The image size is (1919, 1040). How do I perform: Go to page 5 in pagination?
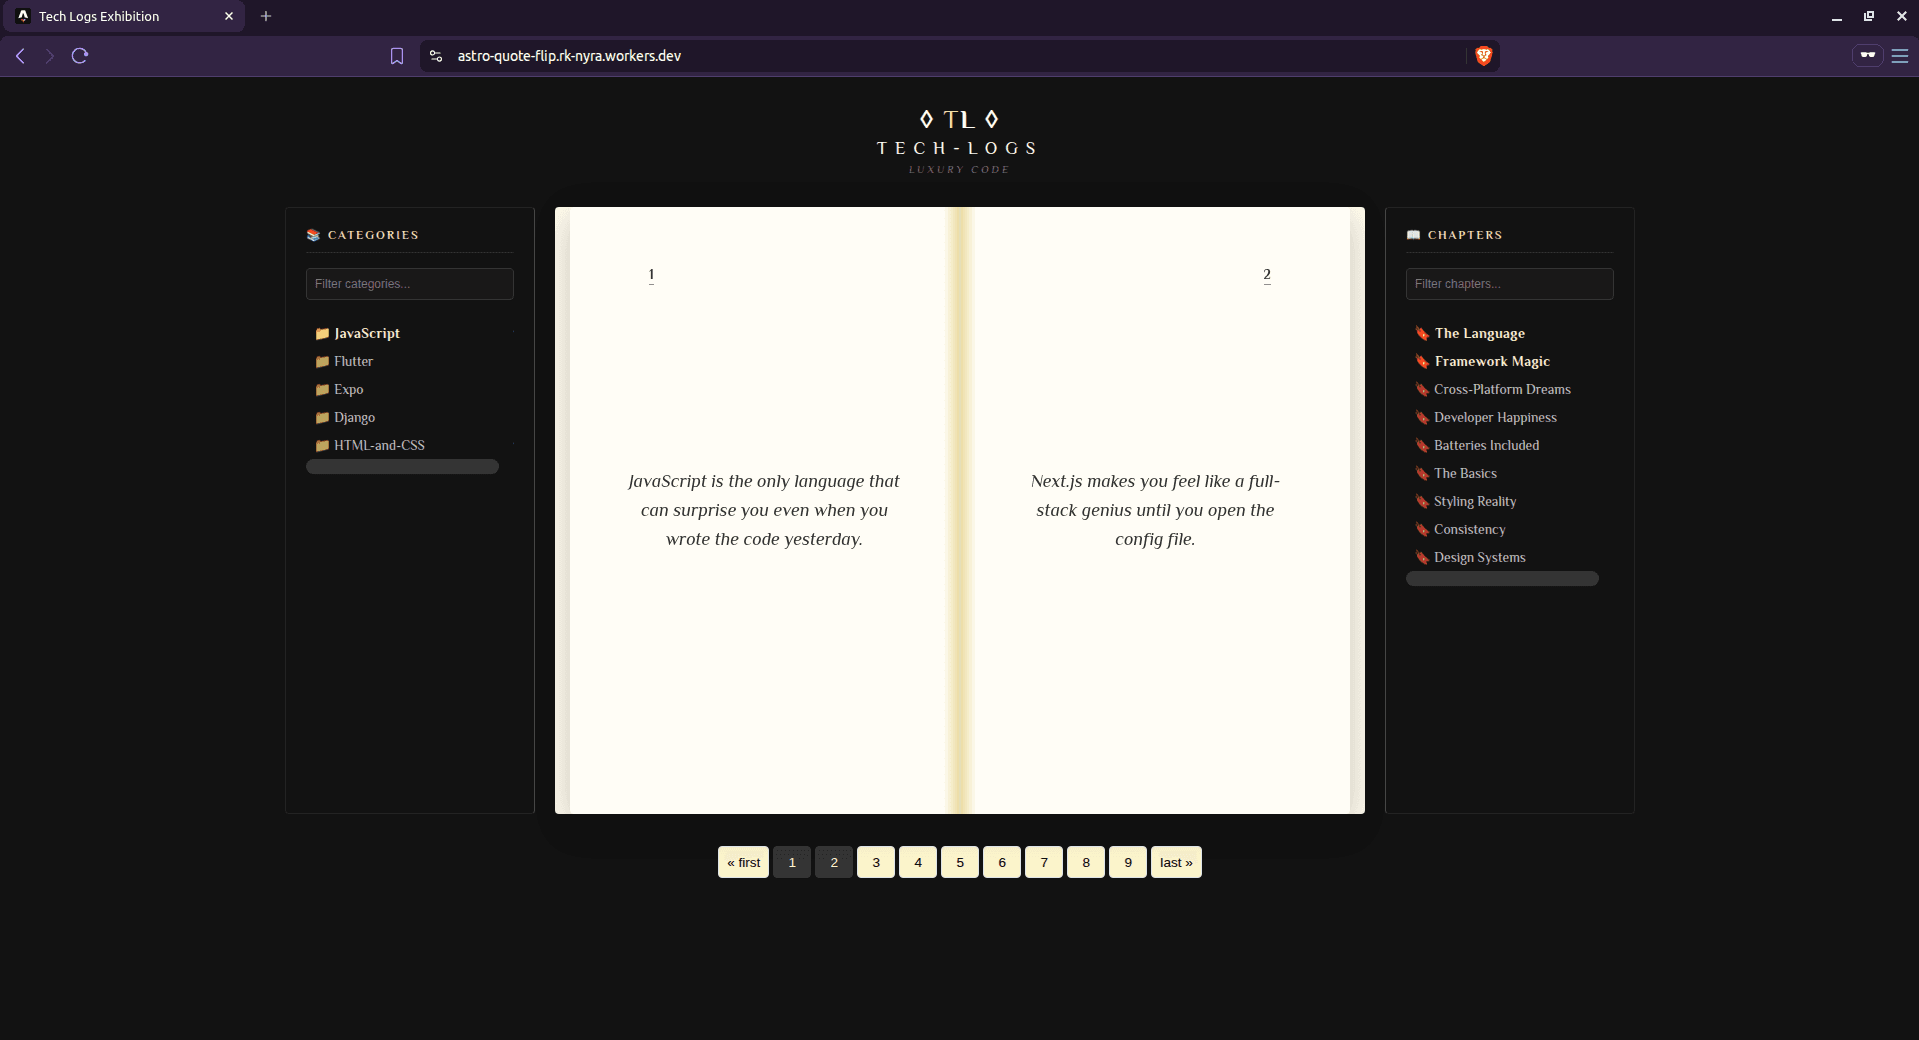click(960, 862)
